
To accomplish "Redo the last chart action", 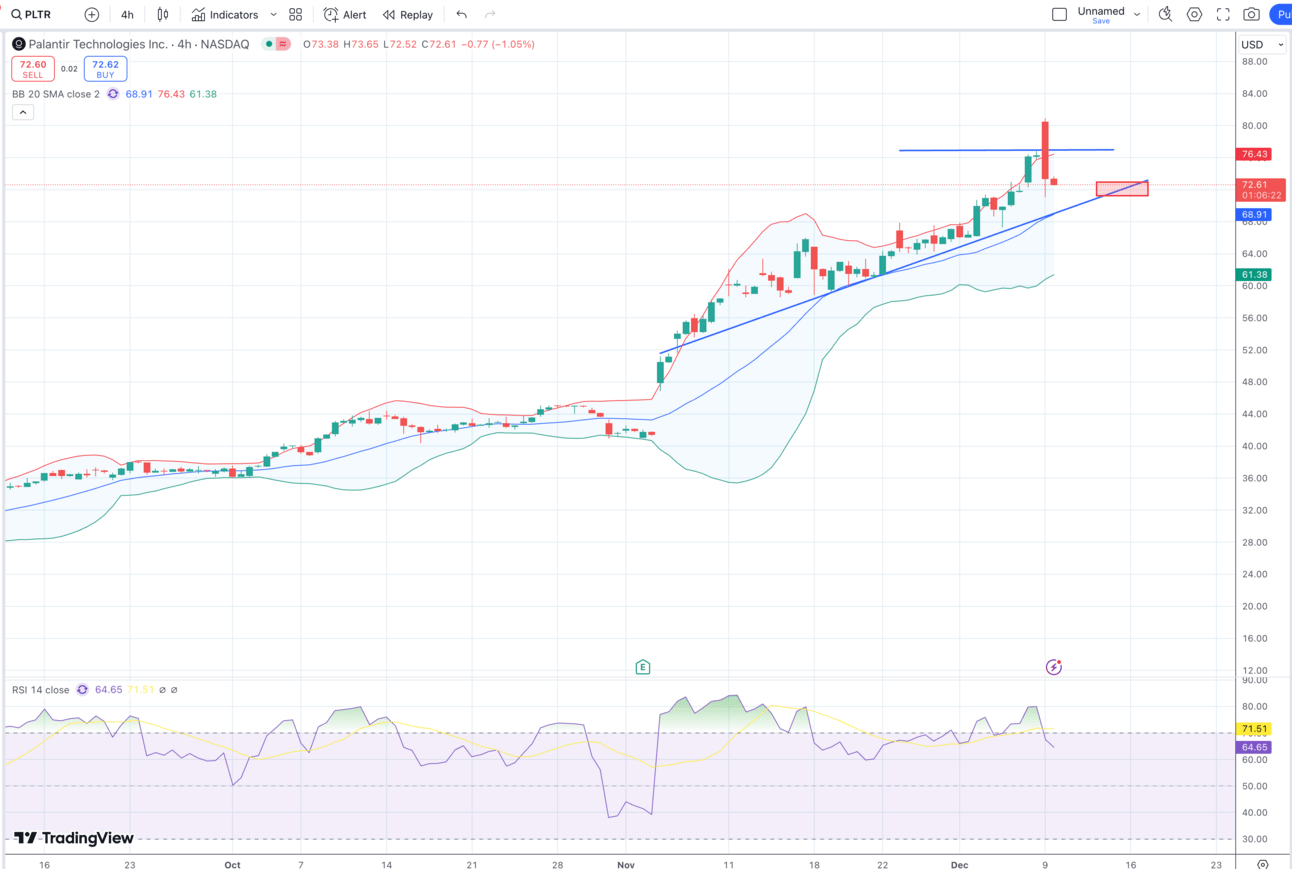I will click(490, 15).
